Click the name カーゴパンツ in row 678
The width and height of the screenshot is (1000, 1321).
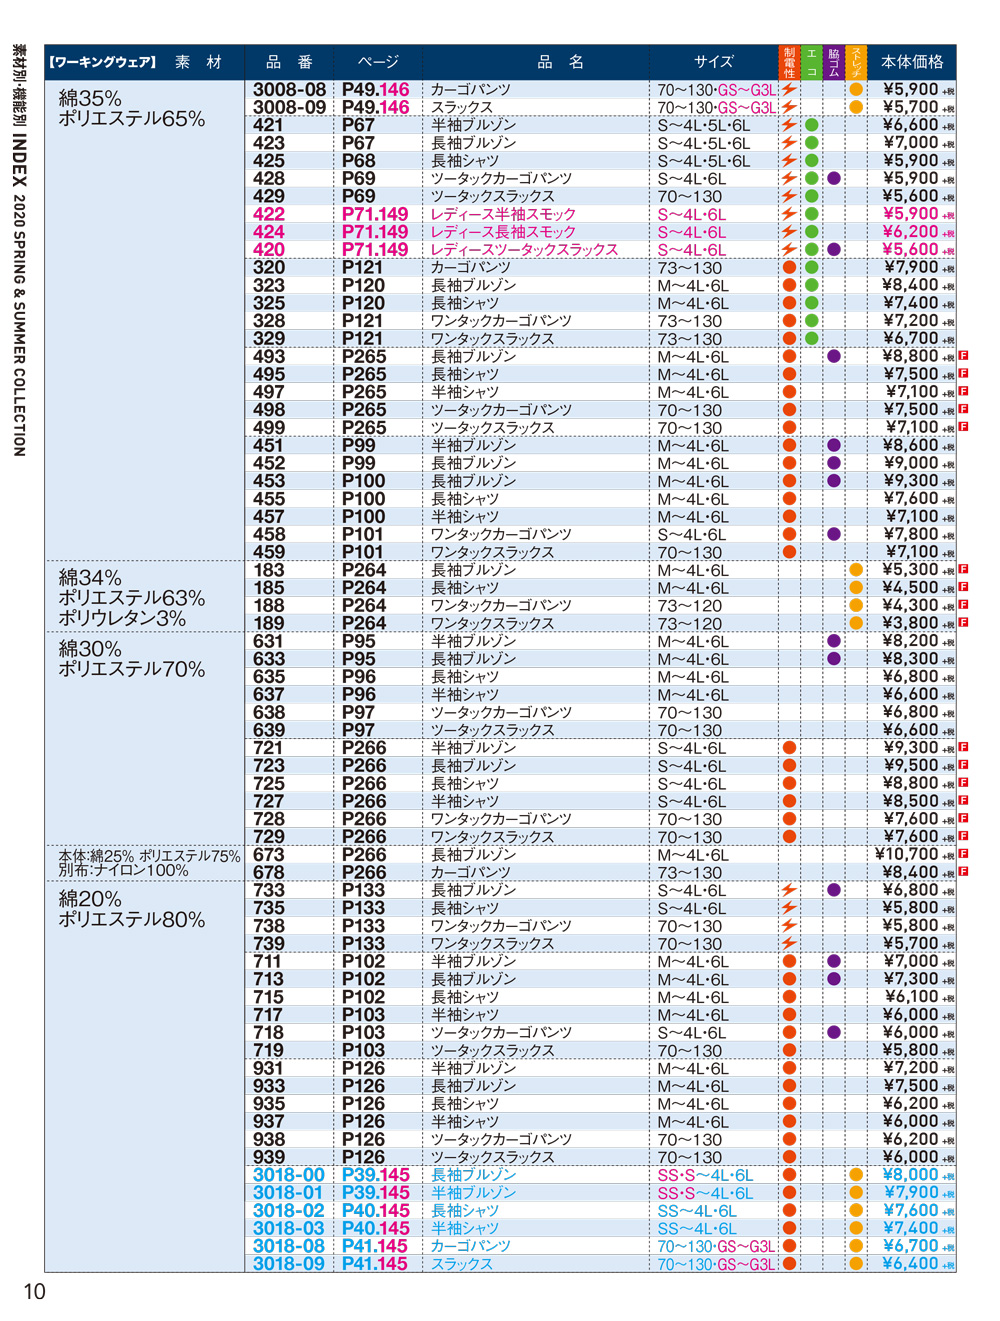pos(470,873)
